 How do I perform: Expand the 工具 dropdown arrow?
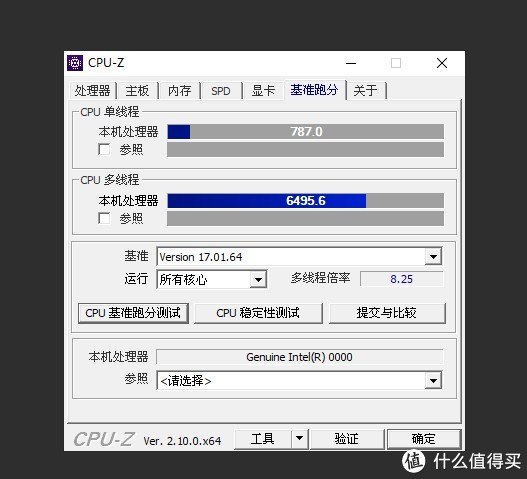pyautogui.click(x=299, y=439)
